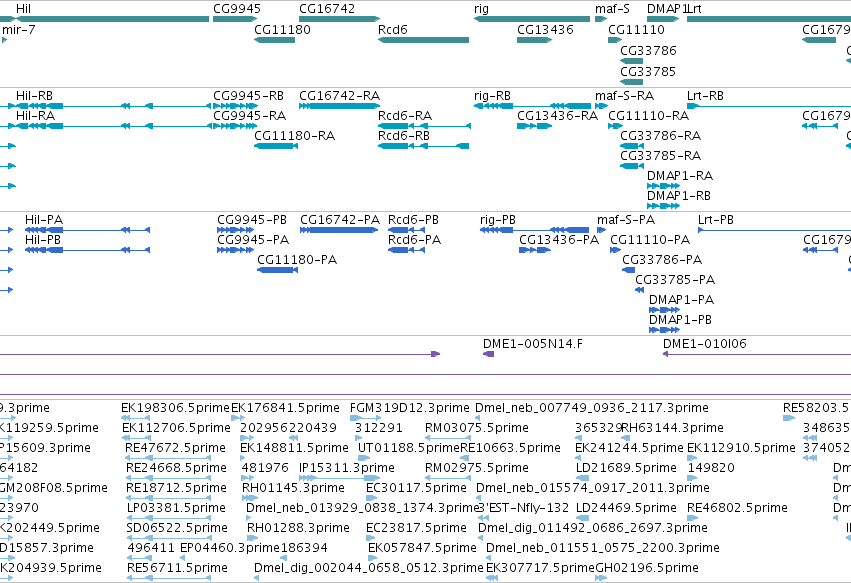Select the CG11110-RA transcript label
851x583 pixels.
click(x=649, y=116)
